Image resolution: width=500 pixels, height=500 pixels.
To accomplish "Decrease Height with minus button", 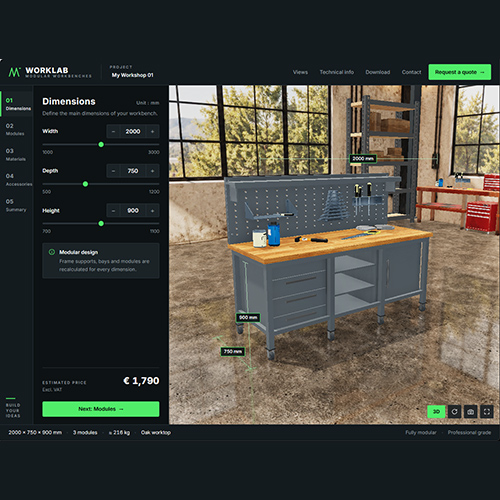I will point(113,210).
